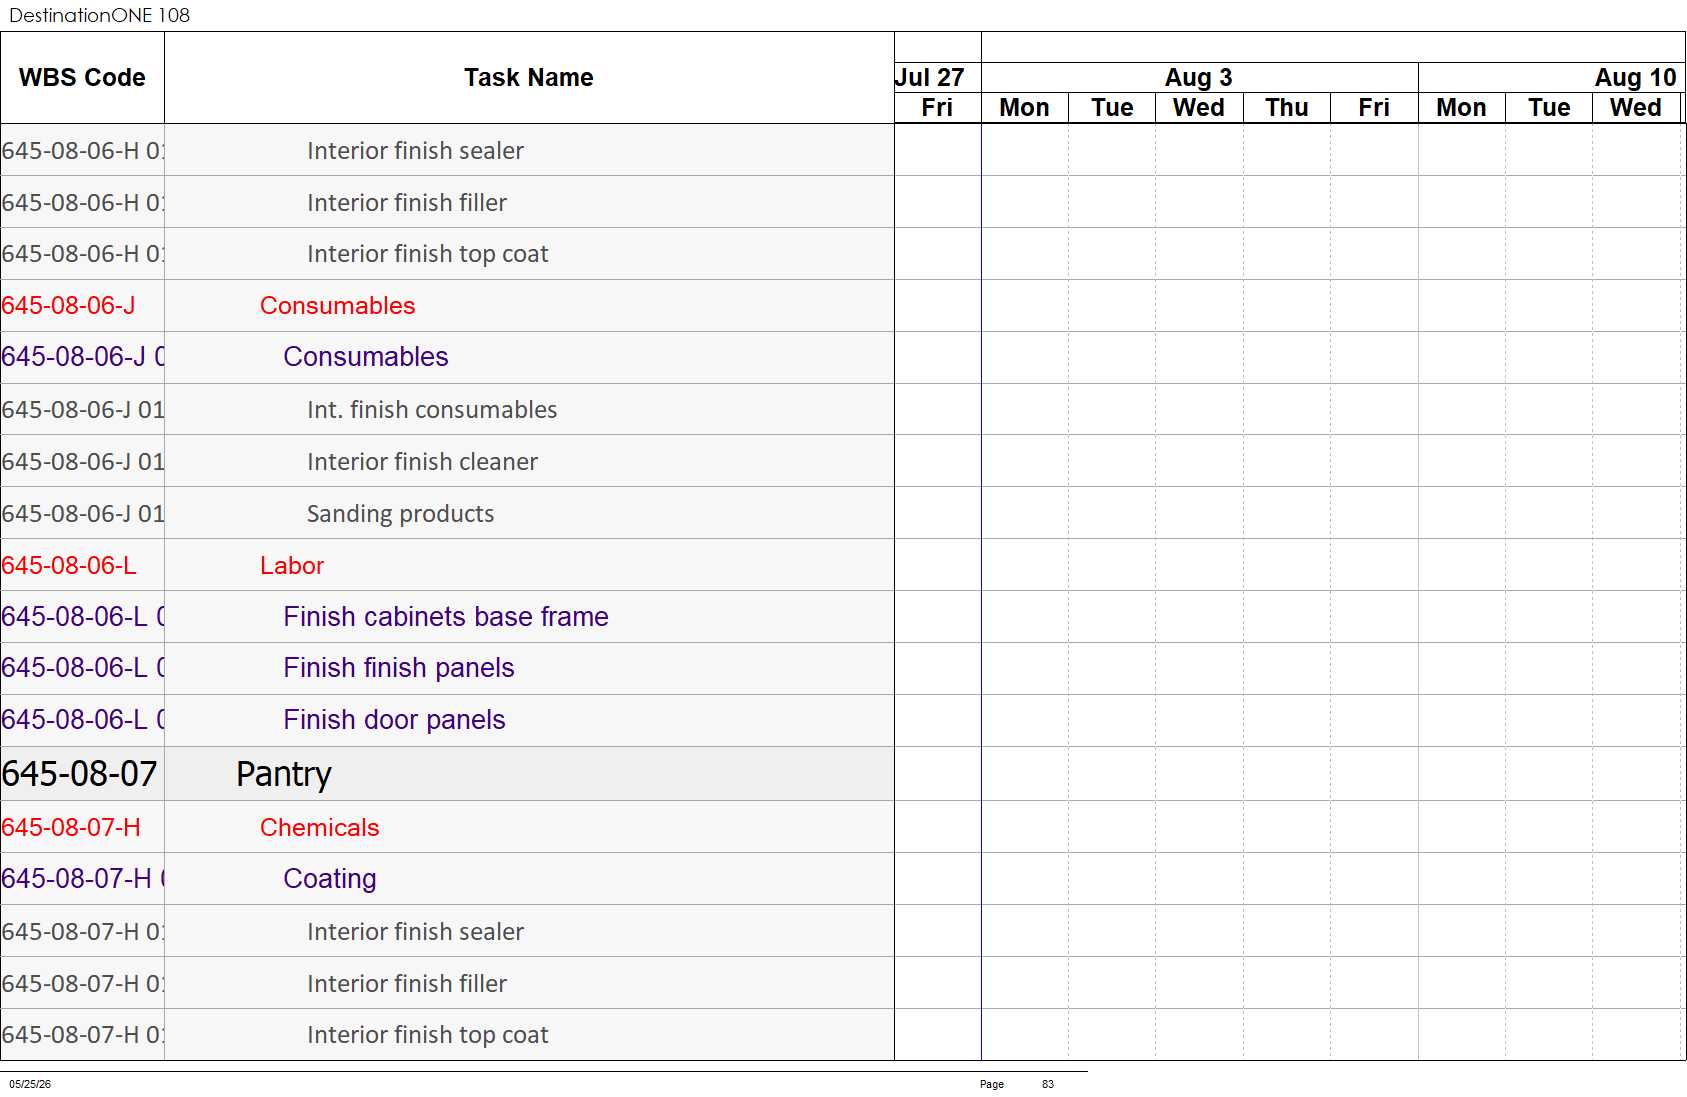1687x1097 pixels.
Task: Click the WBS Code column header
Action: [x=82, y=78]
